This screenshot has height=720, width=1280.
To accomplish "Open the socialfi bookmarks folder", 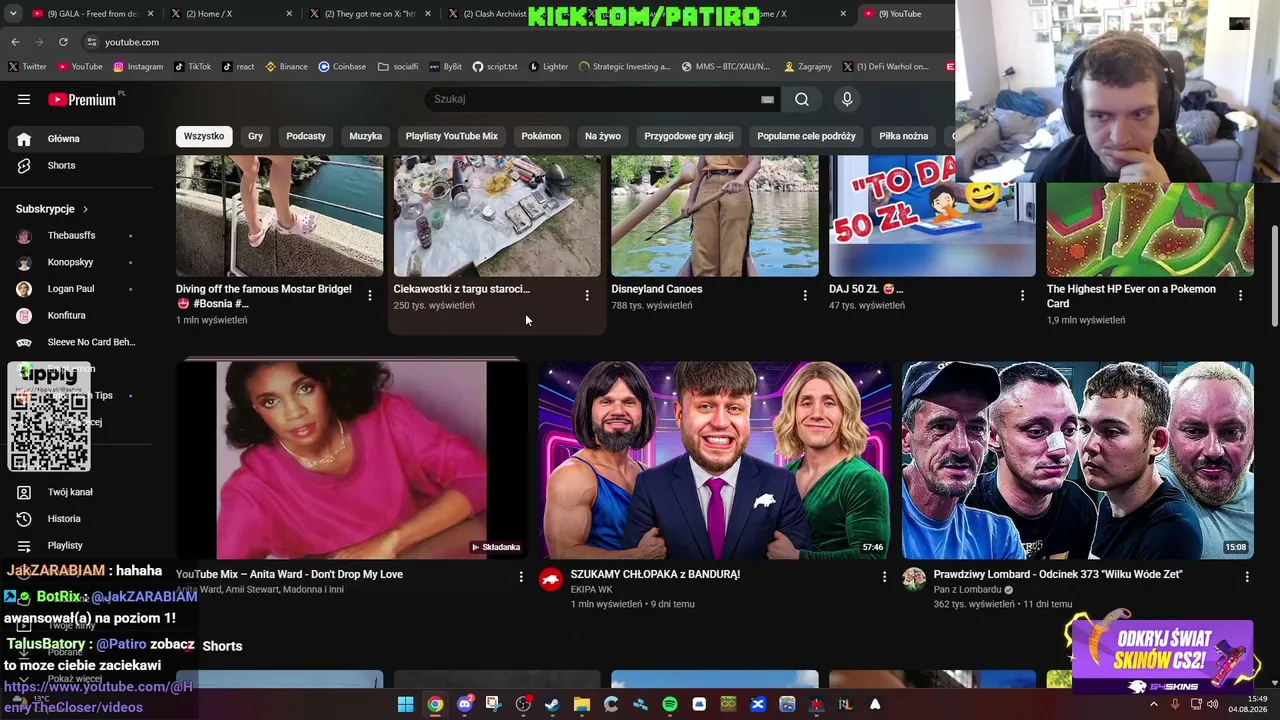I will [x=398, y=67].
